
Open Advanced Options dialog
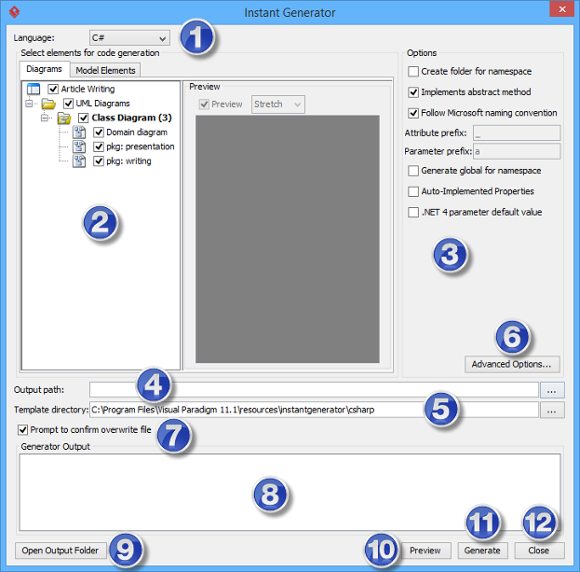pos(512,364)
